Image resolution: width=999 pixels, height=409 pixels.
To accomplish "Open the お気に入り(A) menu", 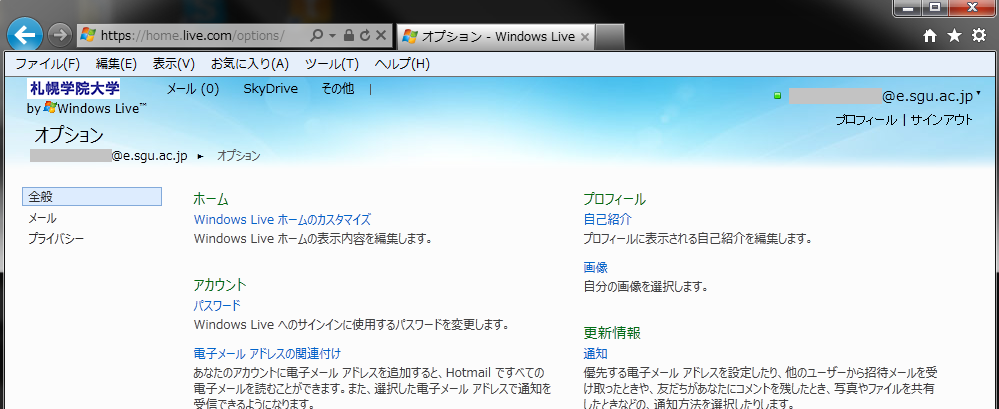I will click(250, 64).
